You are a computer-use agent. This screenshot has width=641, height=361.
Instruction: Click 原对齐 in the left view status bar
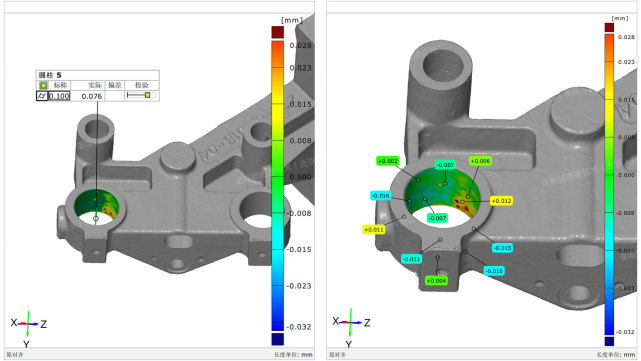tap(15, 355)
